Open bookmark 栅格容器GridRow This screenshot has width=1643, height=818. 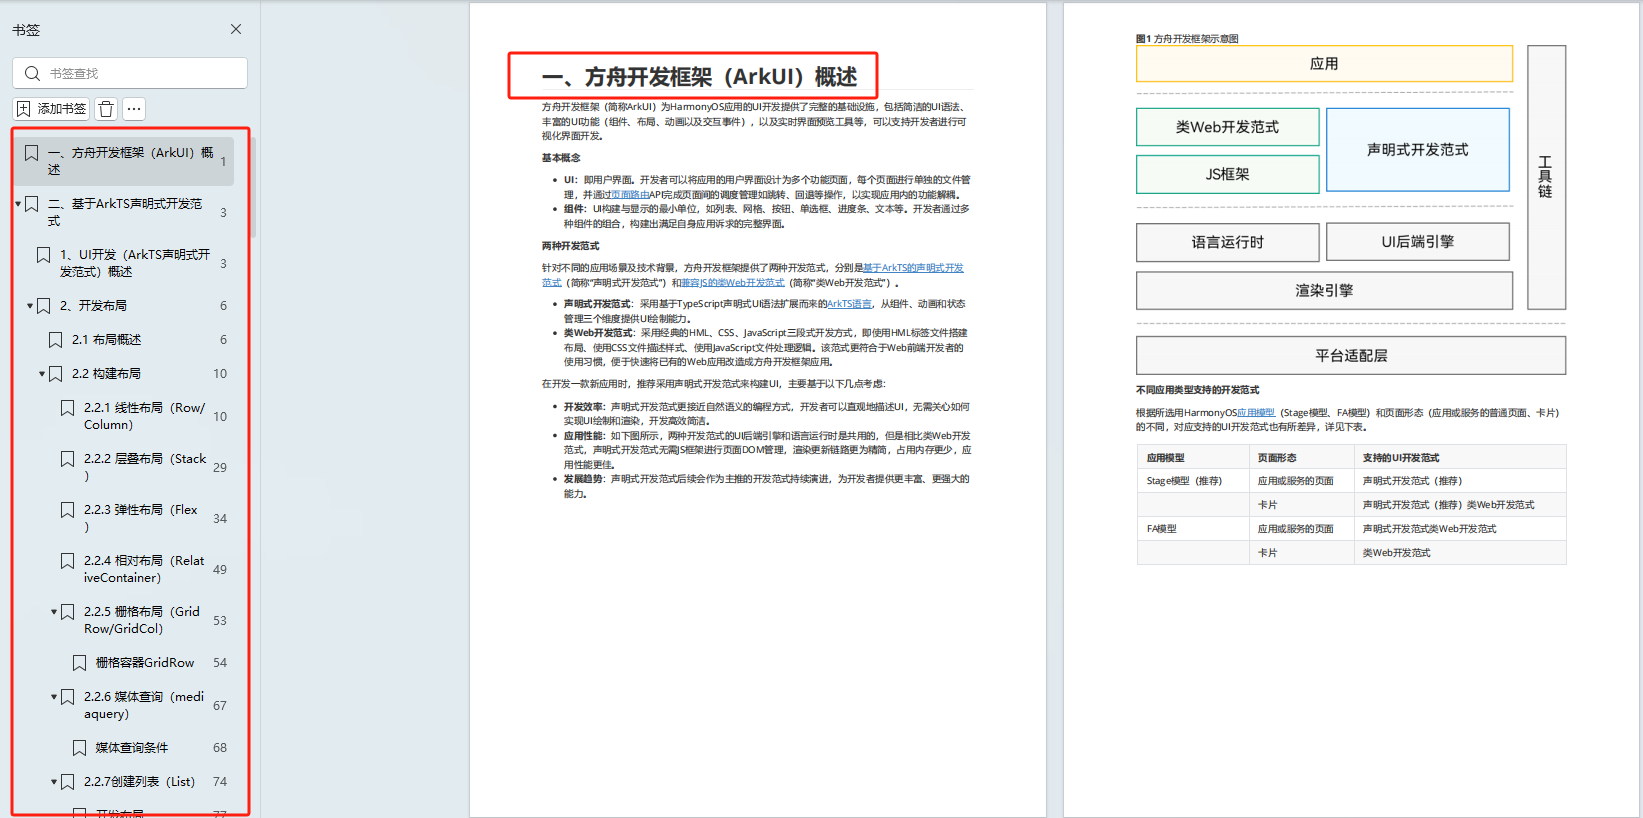[145, 663]
